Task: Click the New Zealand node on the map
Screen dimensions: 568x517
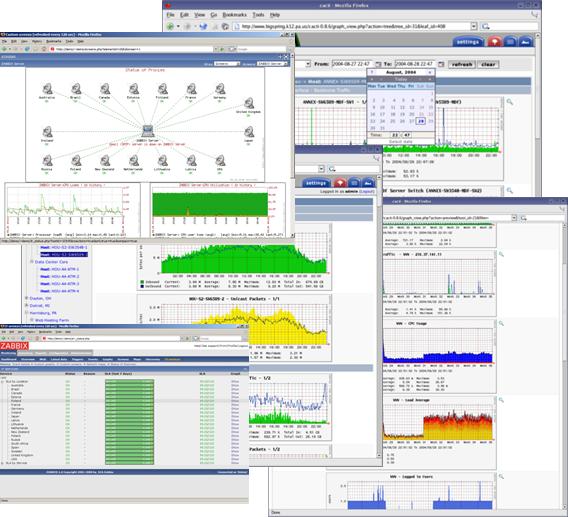Action: point(105,160)
